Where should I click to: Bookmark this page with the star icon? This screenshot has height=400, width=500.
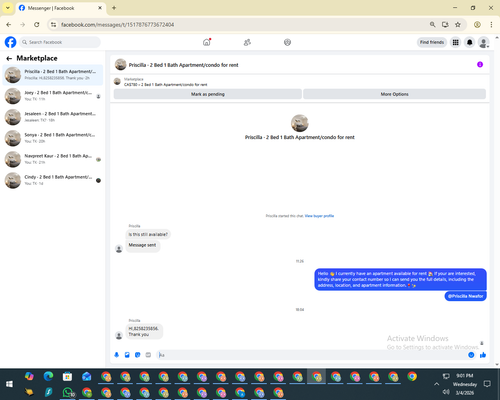[458, 25]
